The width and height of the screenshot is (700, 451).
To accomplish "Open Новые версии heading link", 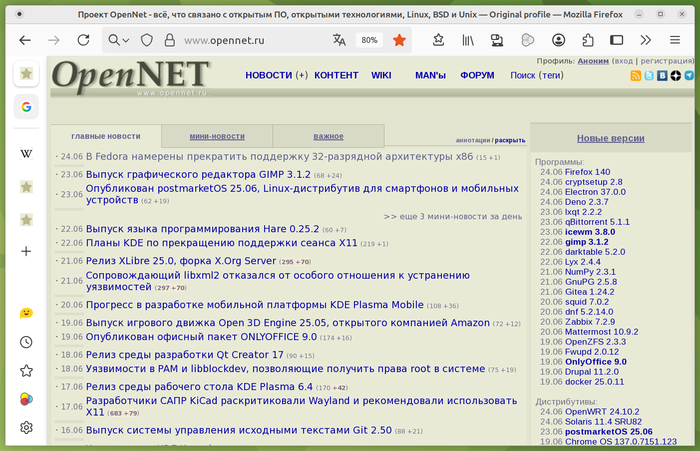I will 610,138.
